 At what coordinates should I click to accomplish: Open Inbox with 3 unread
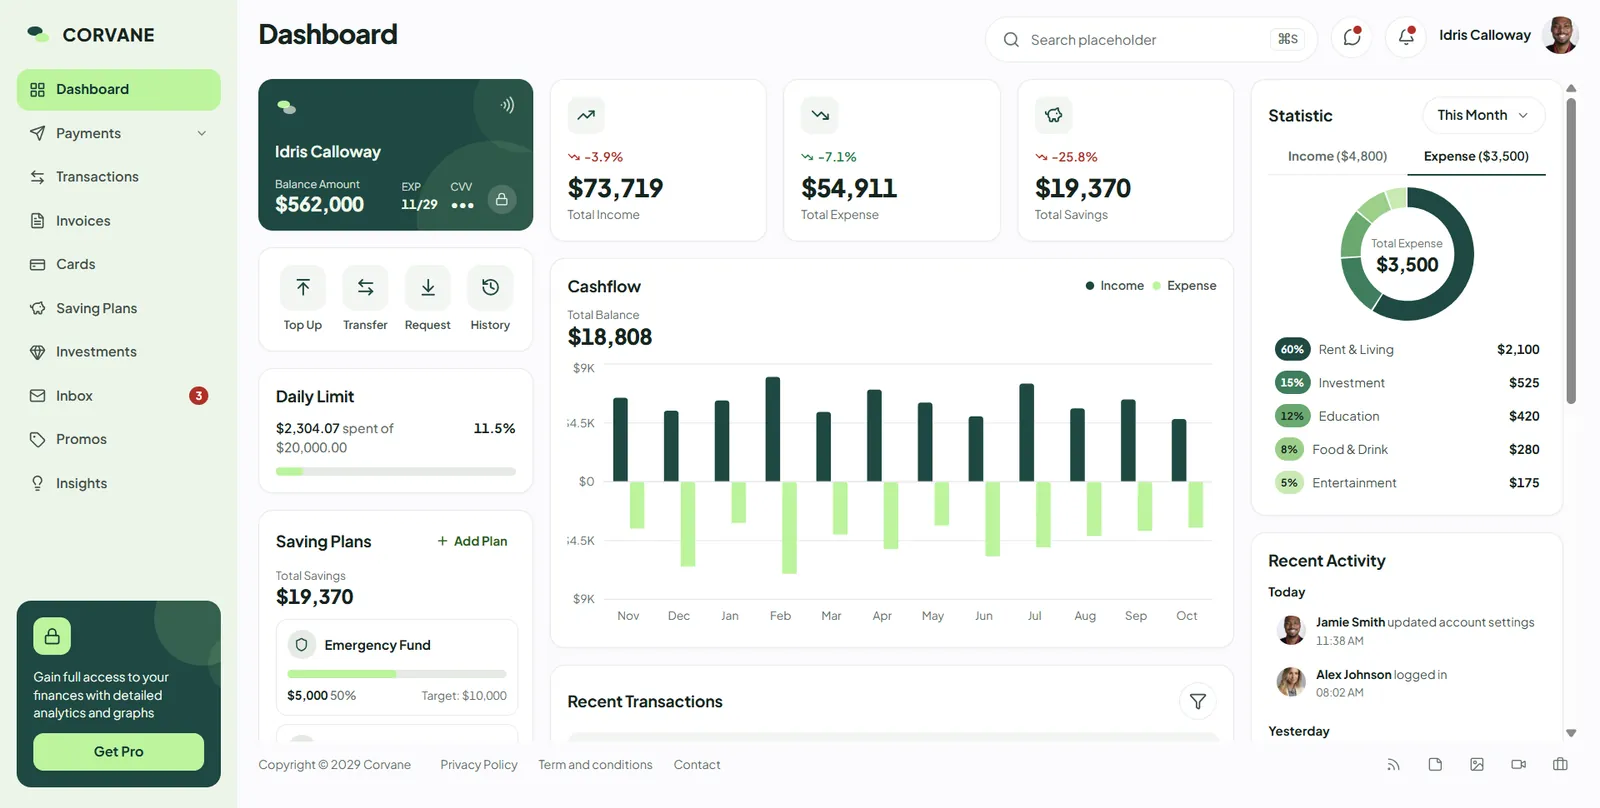pos(119,396)
